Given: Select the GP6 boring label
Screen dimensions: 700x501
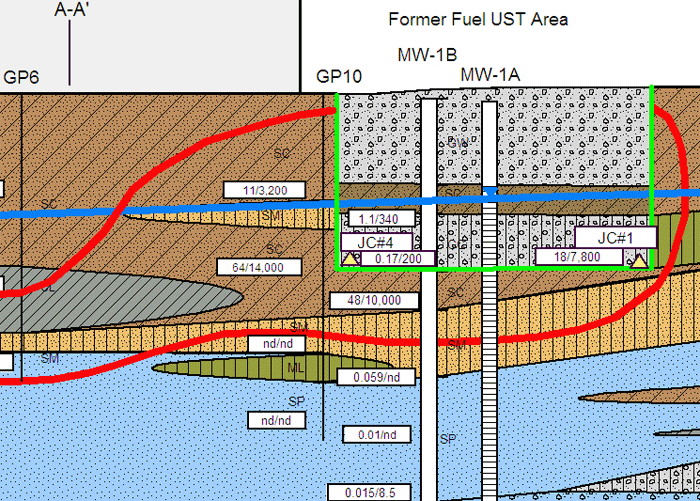Looking at the screenshot, I should coord(21,77).
